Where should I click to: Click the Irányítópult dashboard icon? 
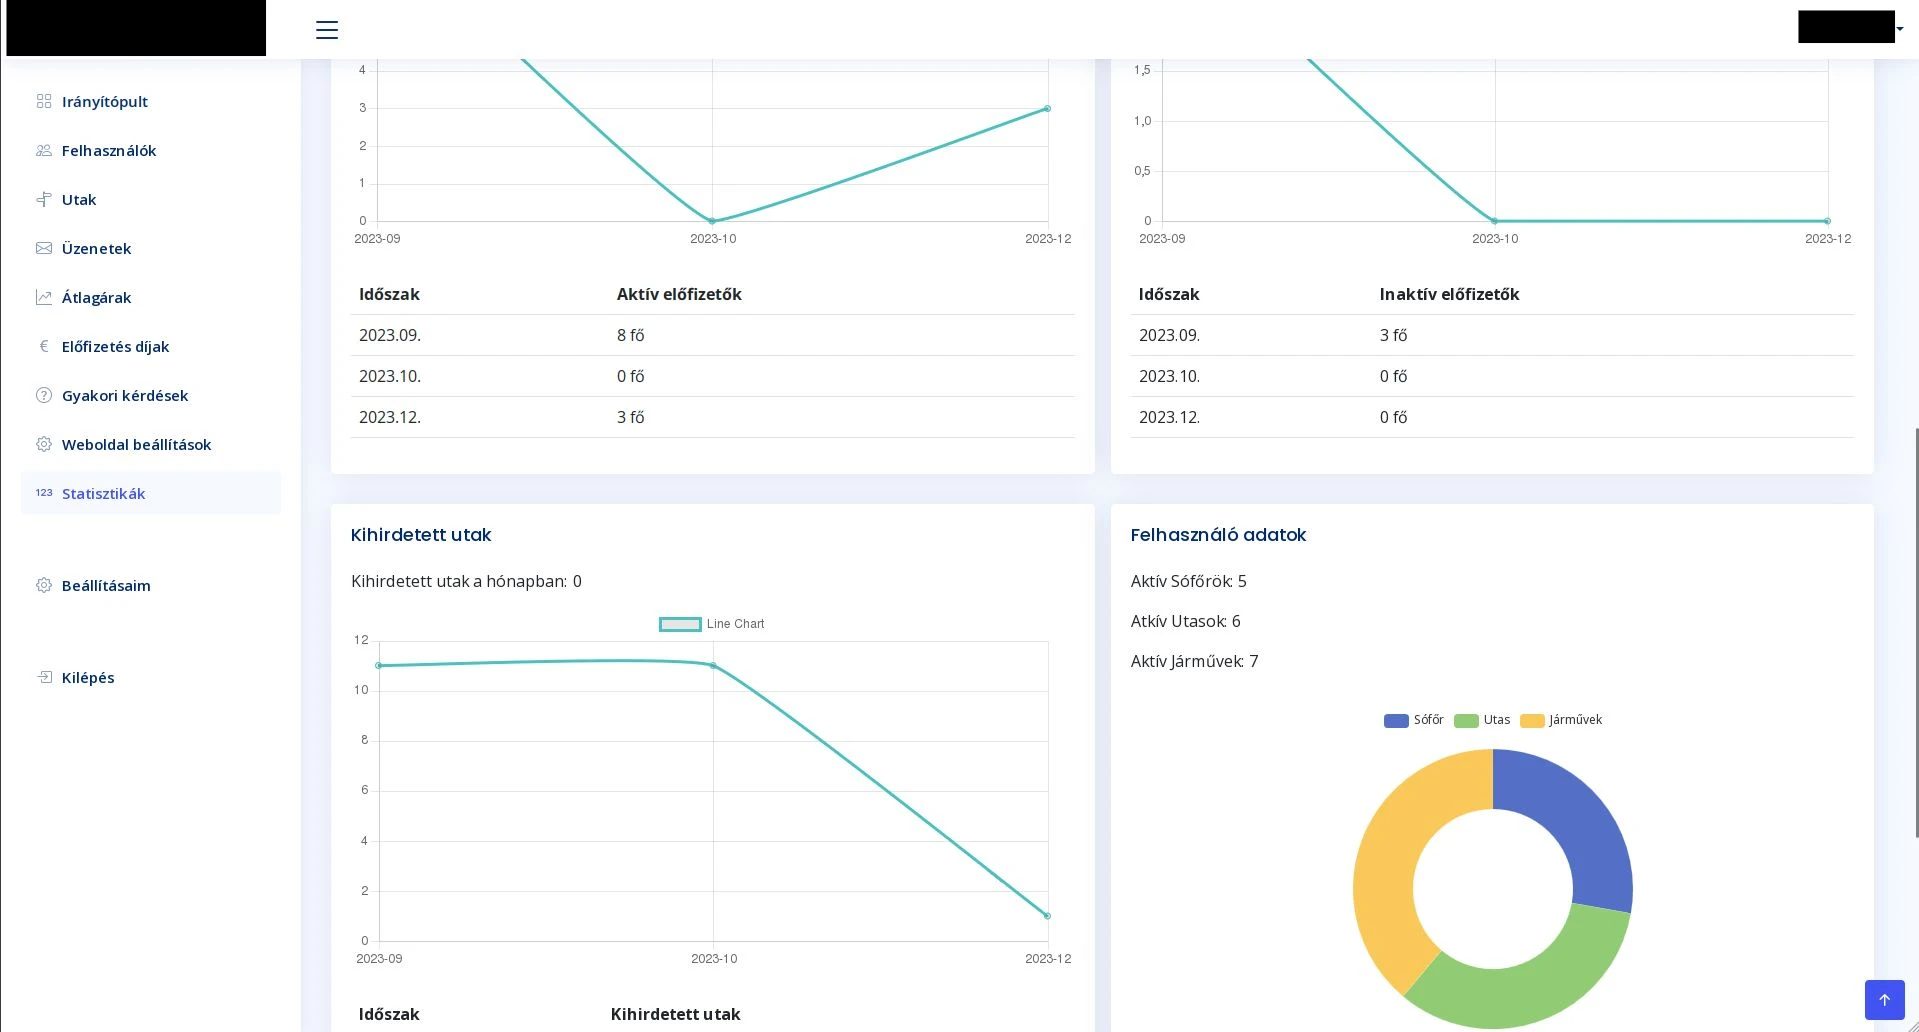click(x=44, y=101)
